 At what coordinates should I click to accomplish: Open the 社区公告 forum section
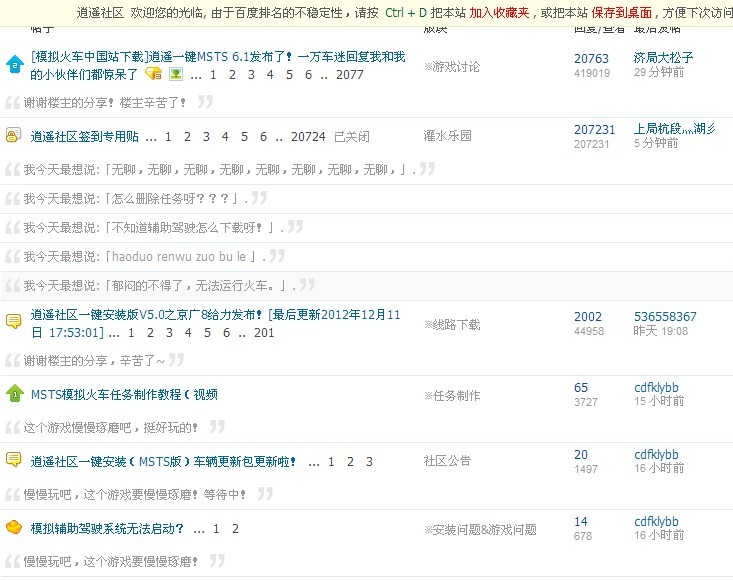coord(447,461)
